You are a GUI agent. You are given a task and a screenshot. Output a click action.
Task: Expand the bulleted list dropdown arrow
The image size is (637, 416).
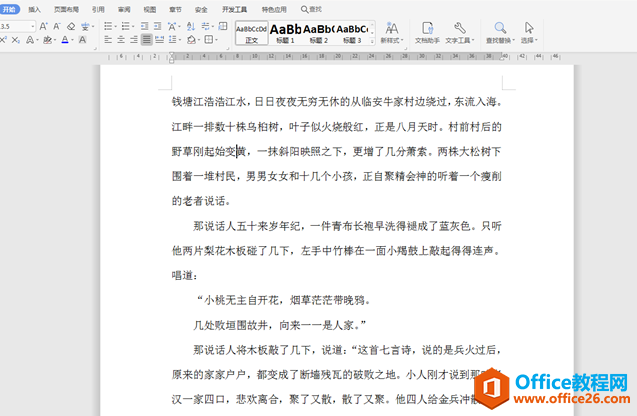click(x=115, y=27)
